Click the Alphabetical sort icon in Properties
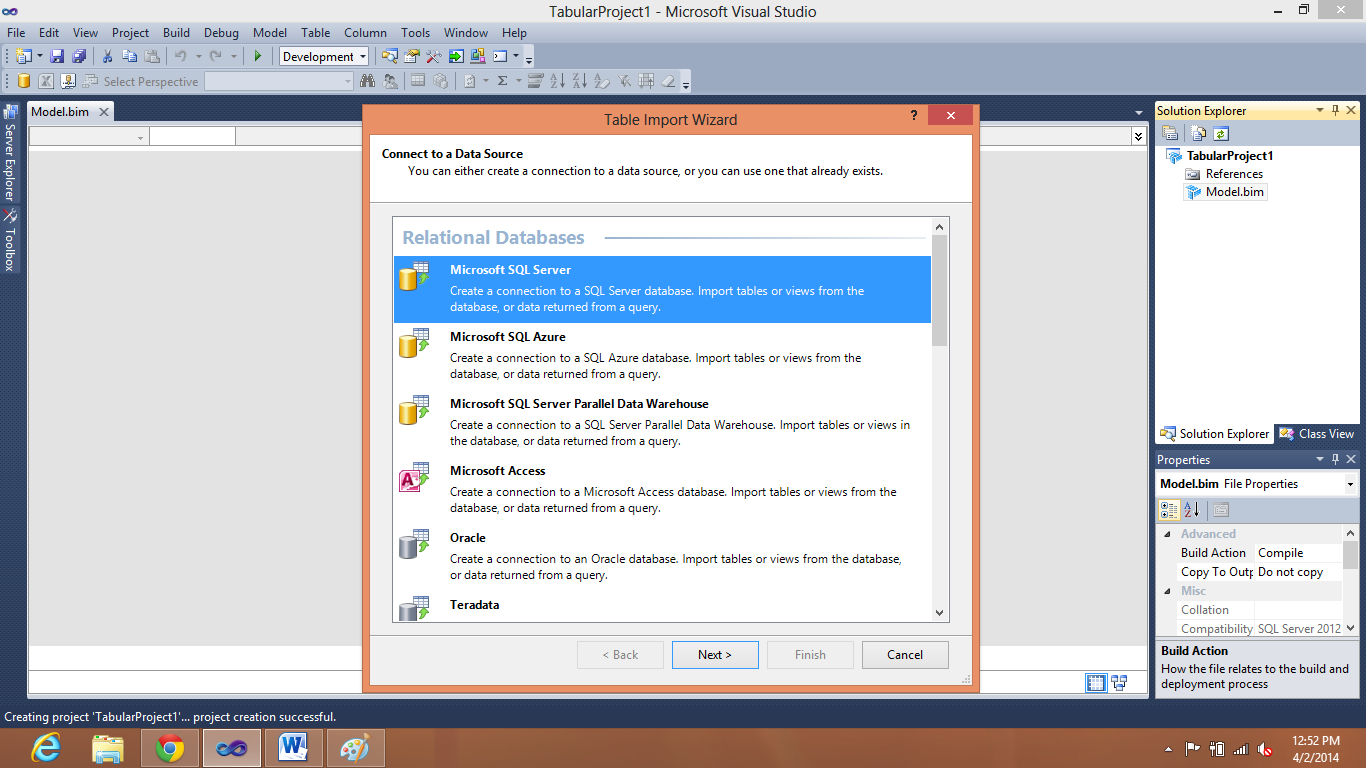This screenshot has height=768, width=1366. 1192,510
